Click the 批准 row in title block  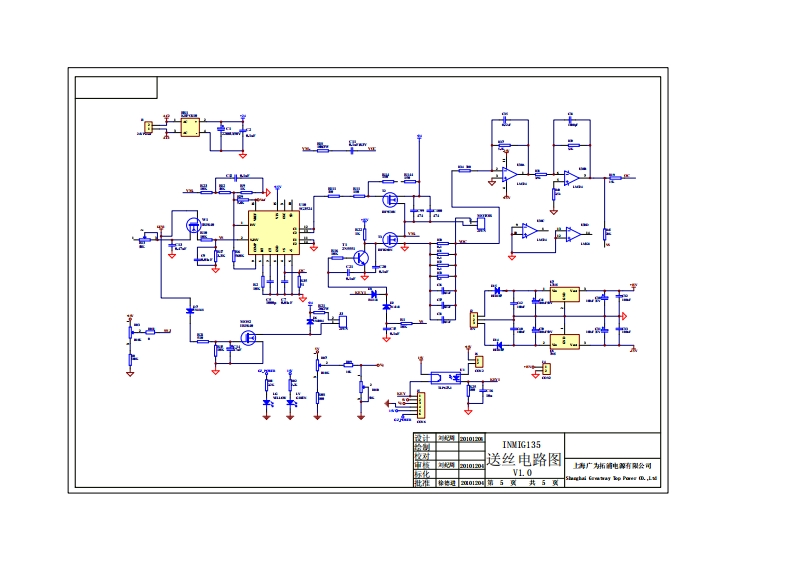pyautogui.click(x=423, y=482)
